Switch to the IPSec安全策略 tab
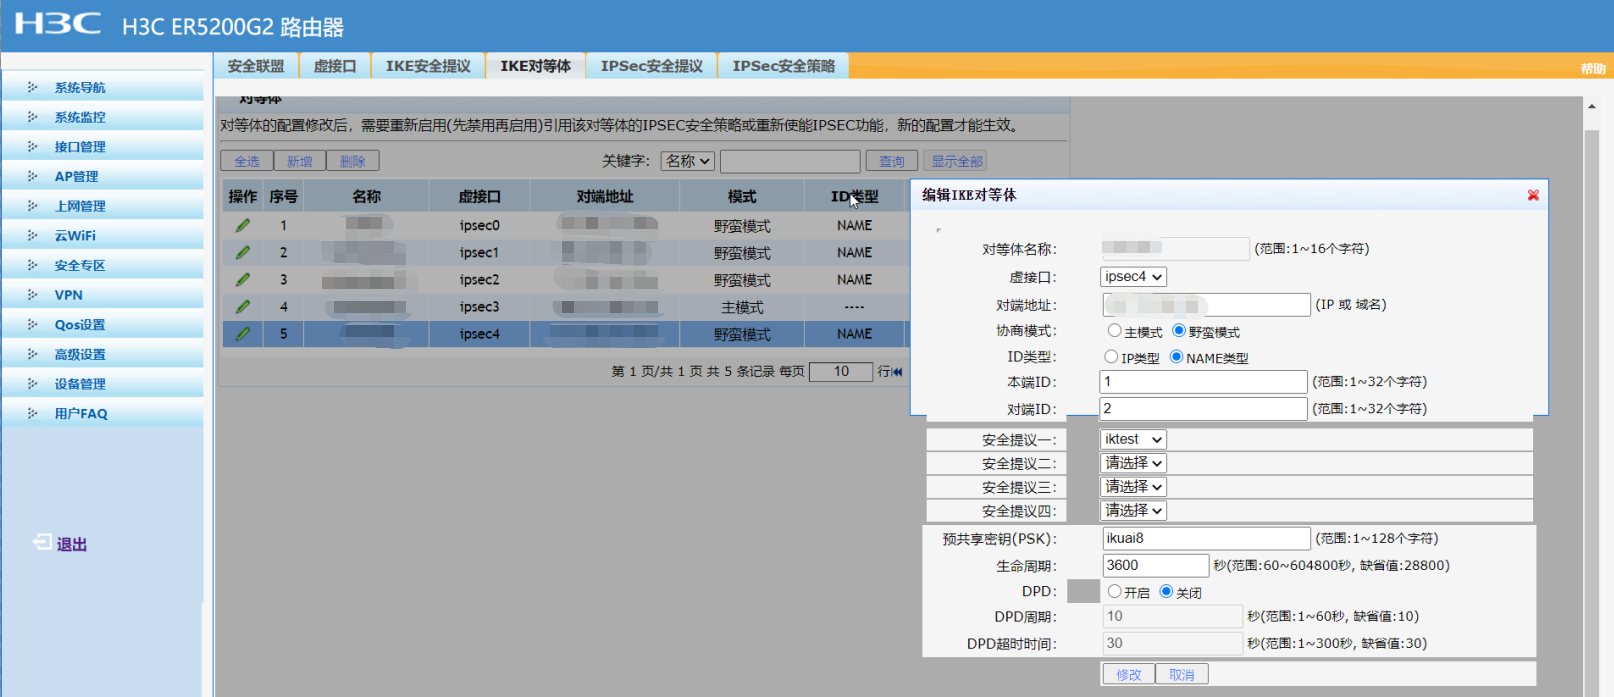The width and height of the screenshot is (1614, 697). [x=784, y=66]
